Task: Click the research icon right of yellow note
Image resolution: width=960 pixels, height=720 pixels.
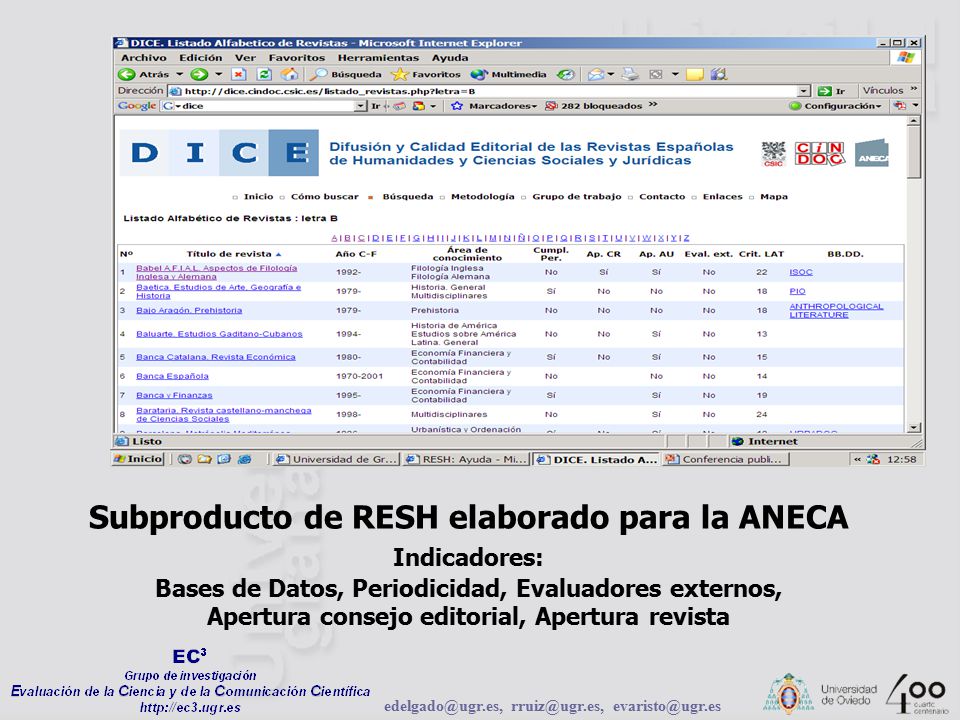Action: point(719,75)
